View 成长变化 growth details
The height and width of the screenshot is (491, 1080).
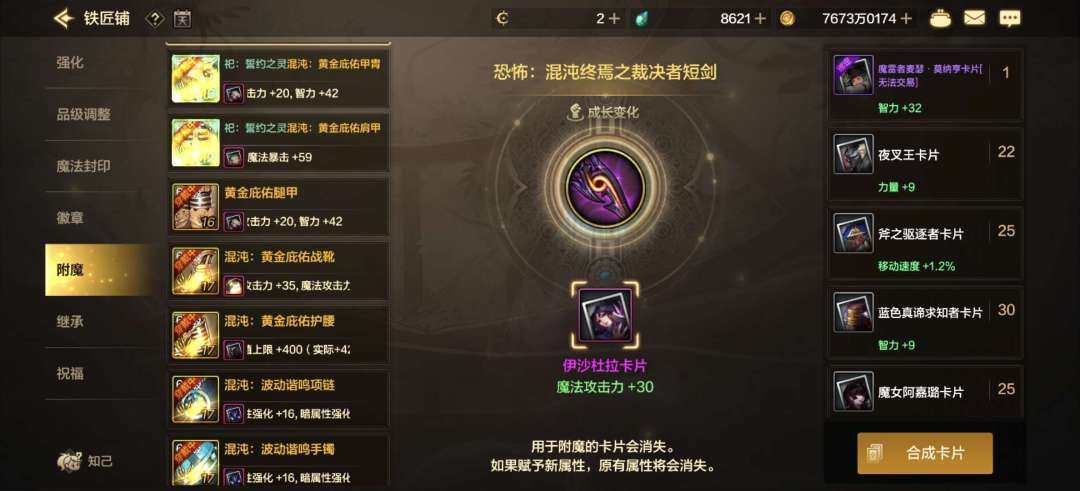click(603, 112)
